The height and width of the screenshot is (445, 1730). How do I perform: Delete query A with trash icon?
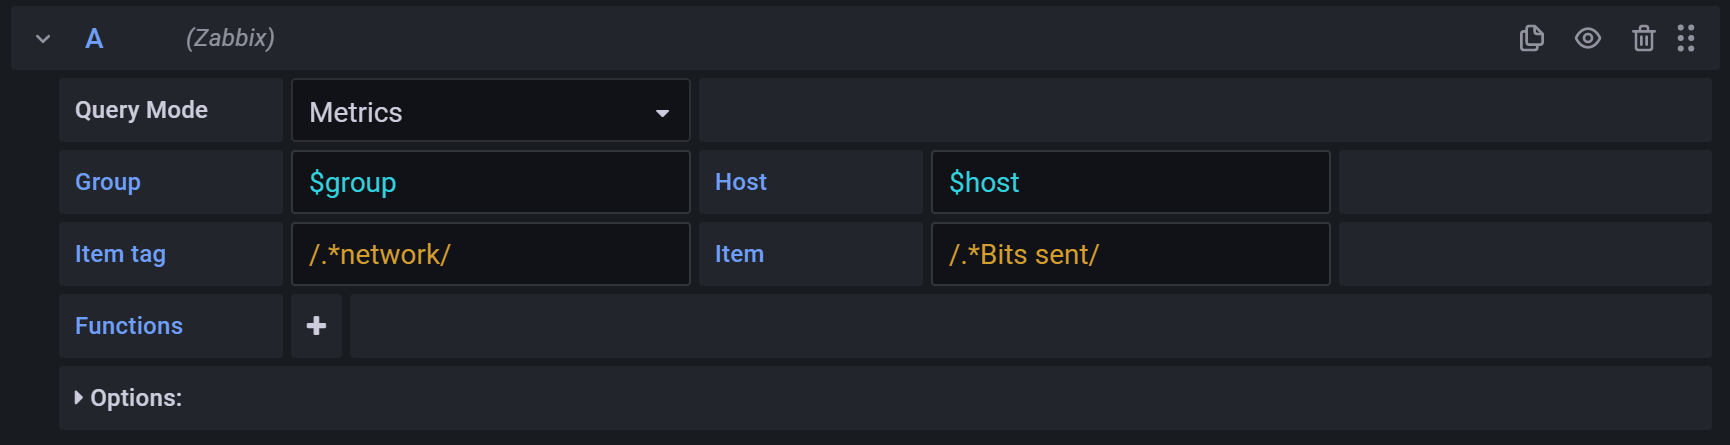coord(1643,38)
